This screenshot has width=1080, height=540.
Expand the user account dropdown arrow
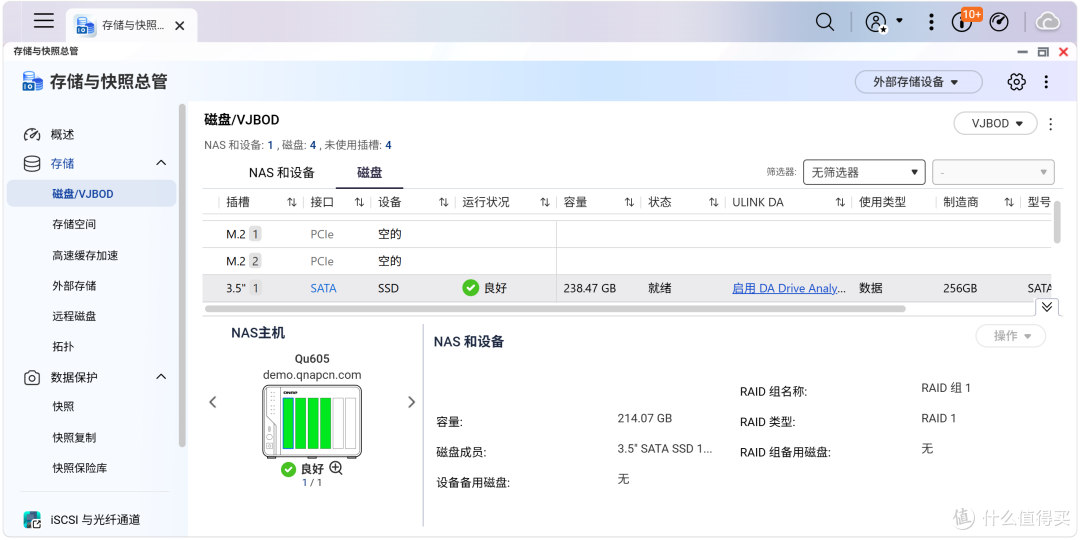tap(900, 21)
